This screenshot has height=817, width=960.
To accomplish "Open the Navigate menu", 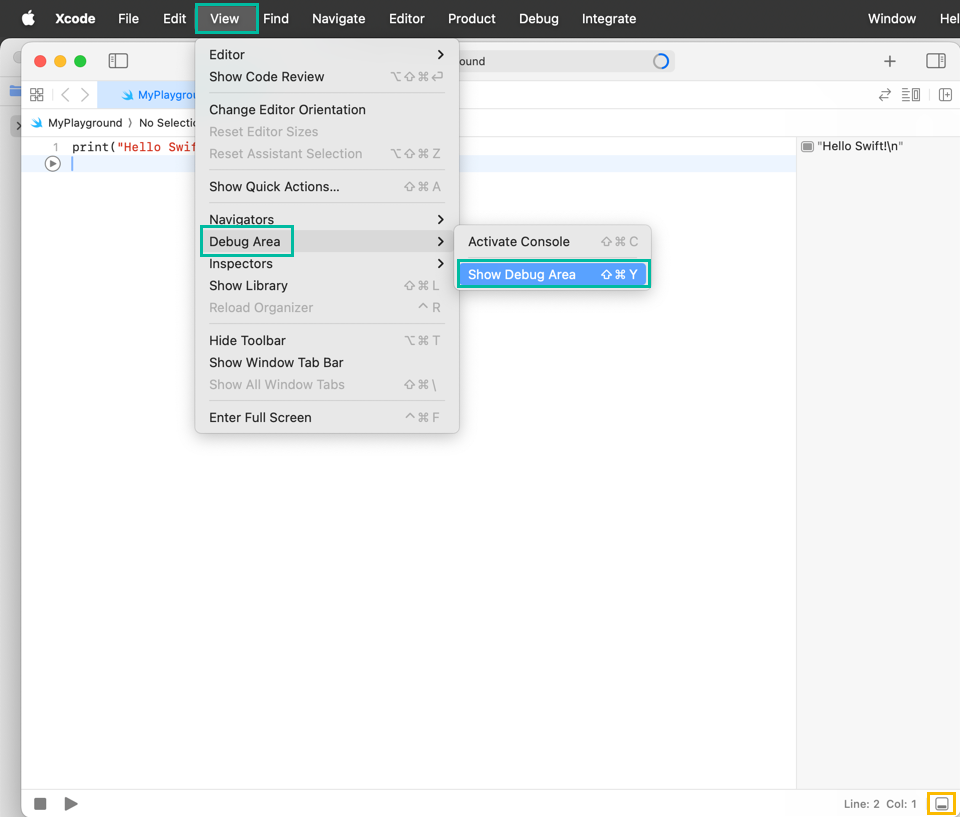I will click(339, 18).
